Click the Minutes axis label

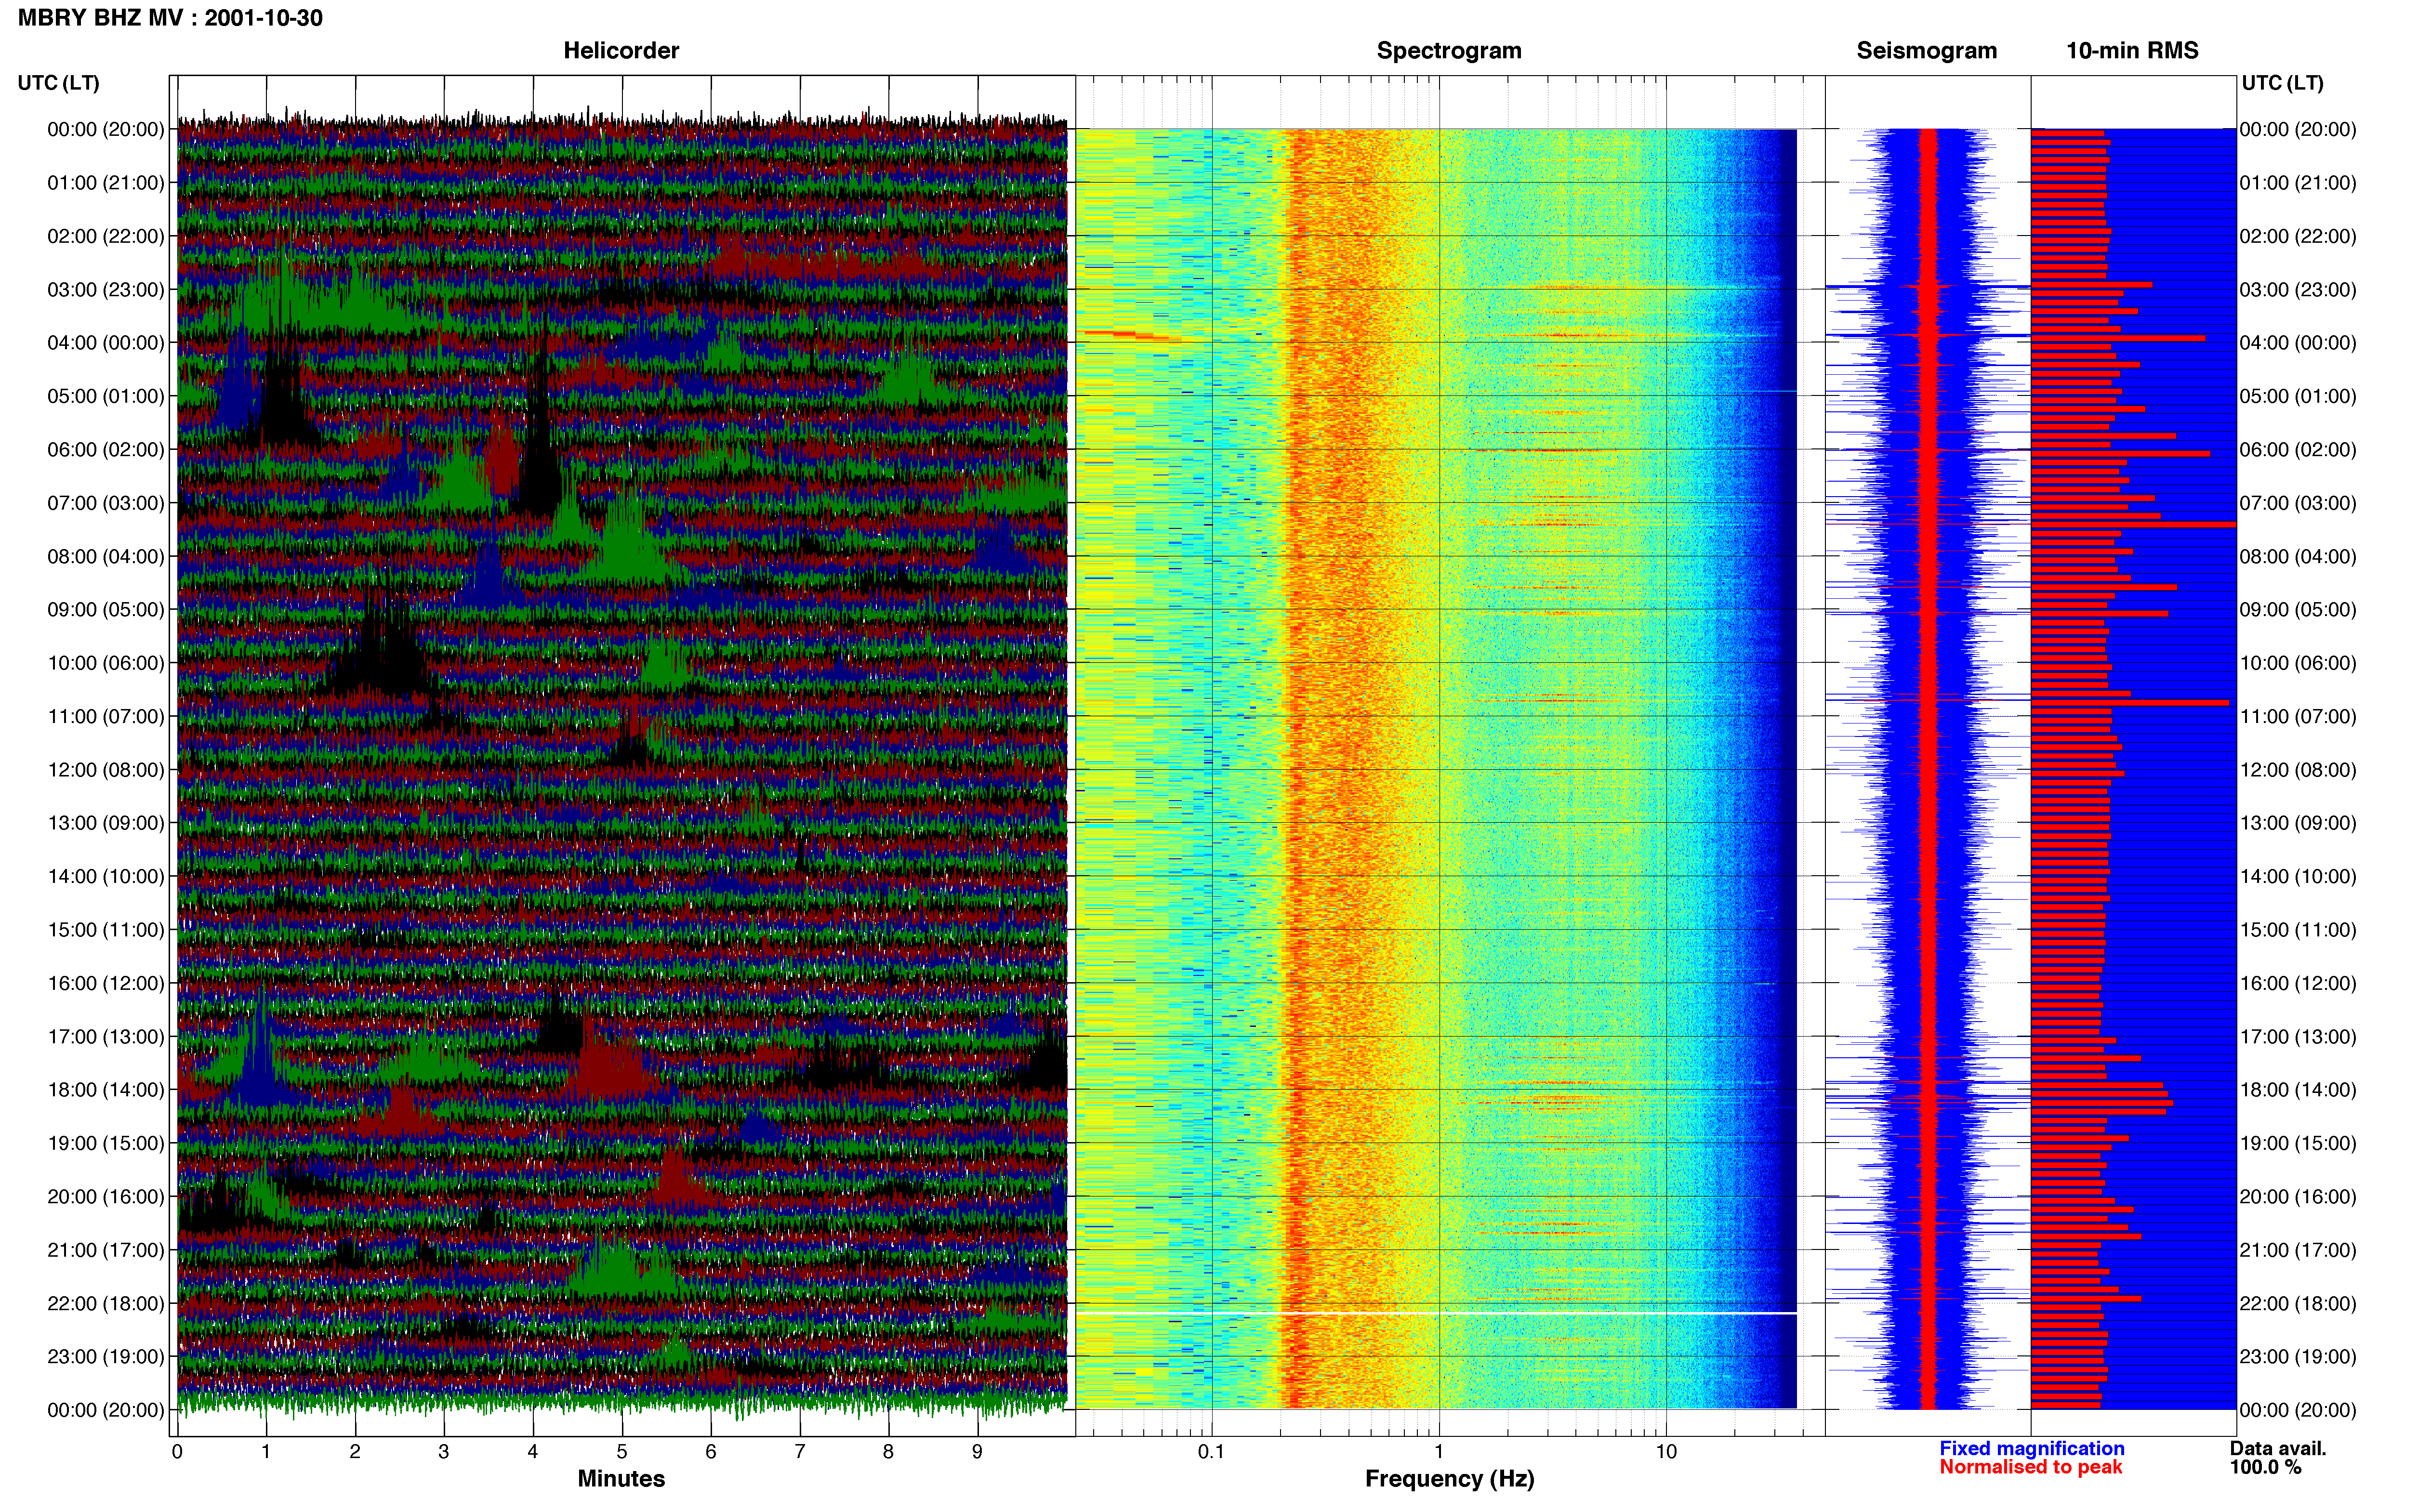pyautogui.click(x=621, y=1479)
